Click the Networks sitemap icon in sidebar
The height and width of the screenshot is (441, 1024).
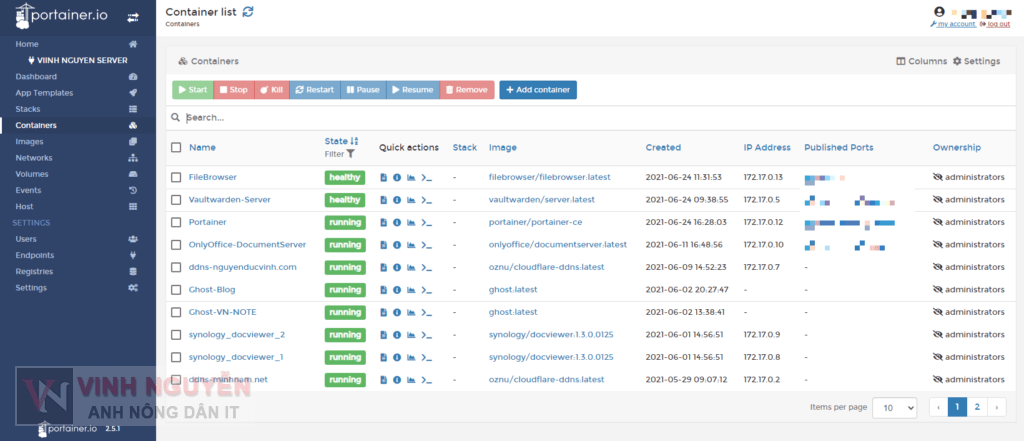click(133, 158)
